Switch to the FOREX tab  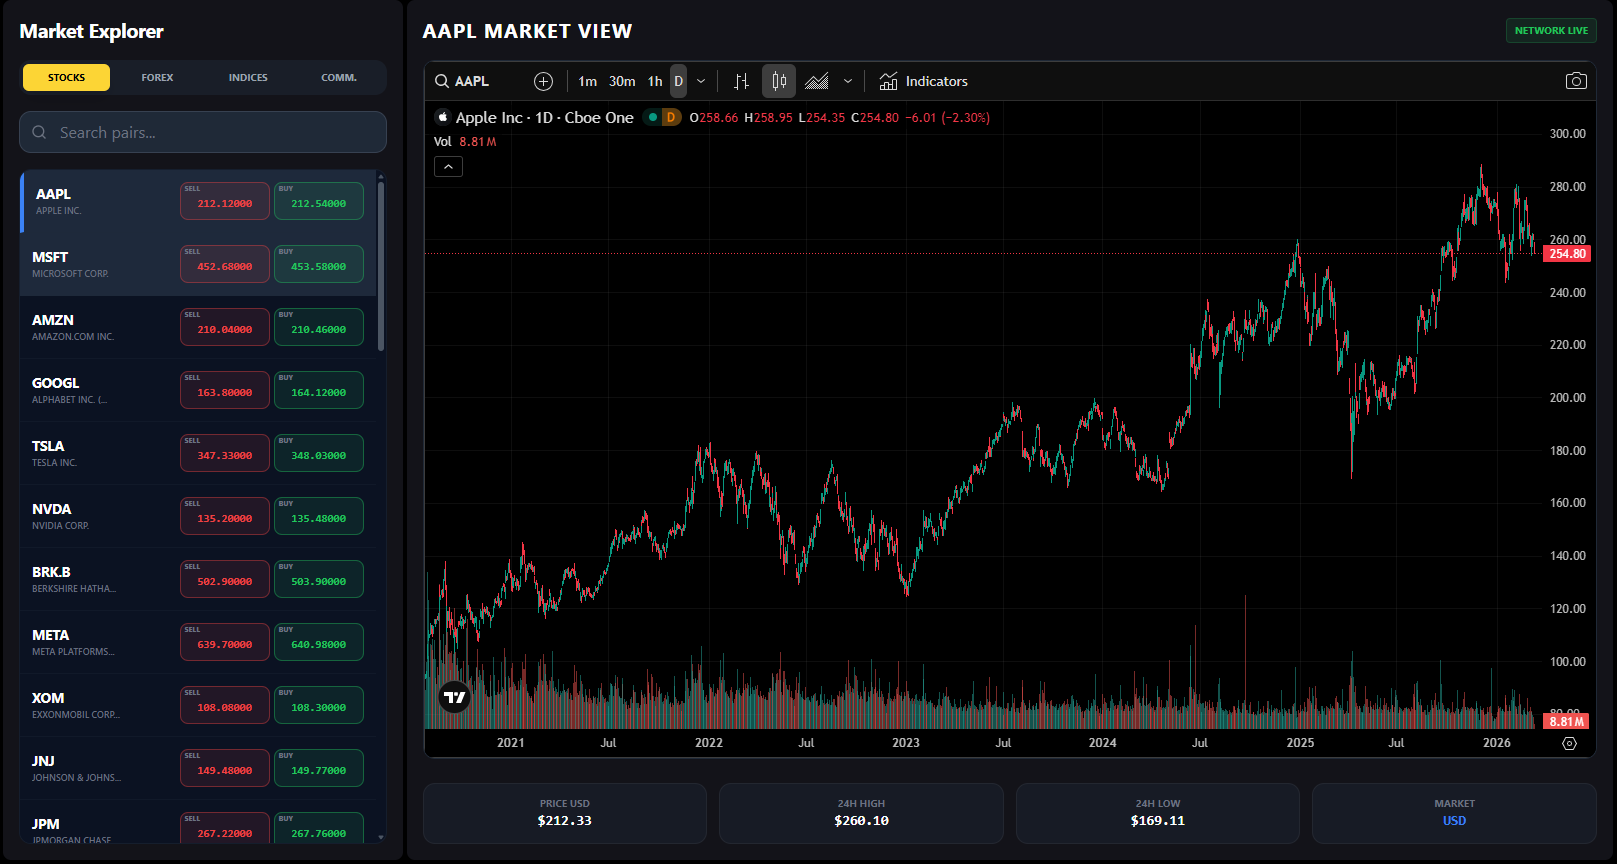pyautogui.click(x=157, y=77)
